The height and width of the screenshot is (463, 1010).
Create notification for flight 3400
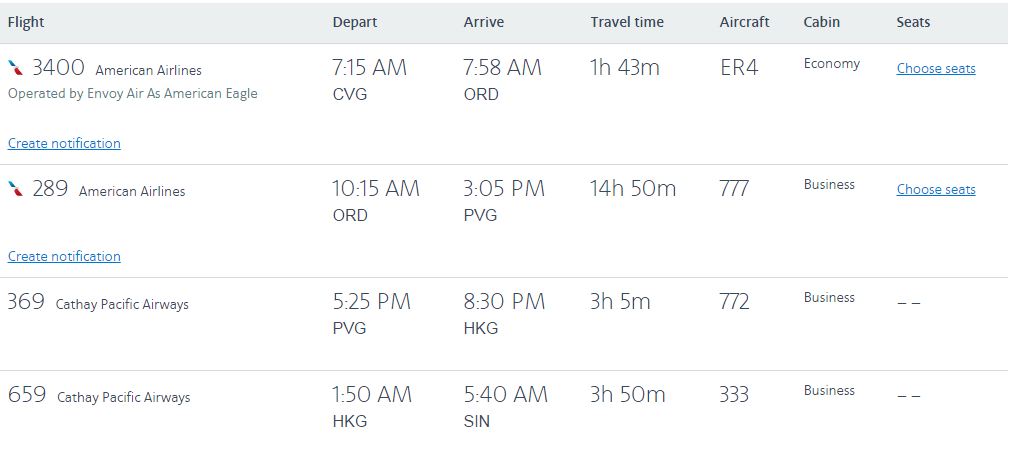pos(64,144)
